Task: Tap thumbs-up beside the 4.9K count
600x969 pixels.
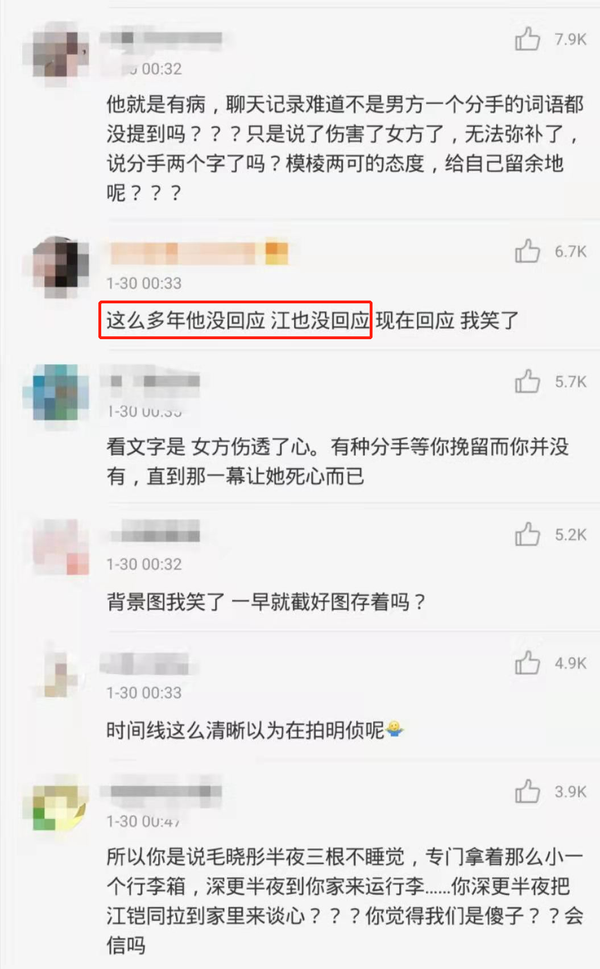Action: (x=527, y=662)
